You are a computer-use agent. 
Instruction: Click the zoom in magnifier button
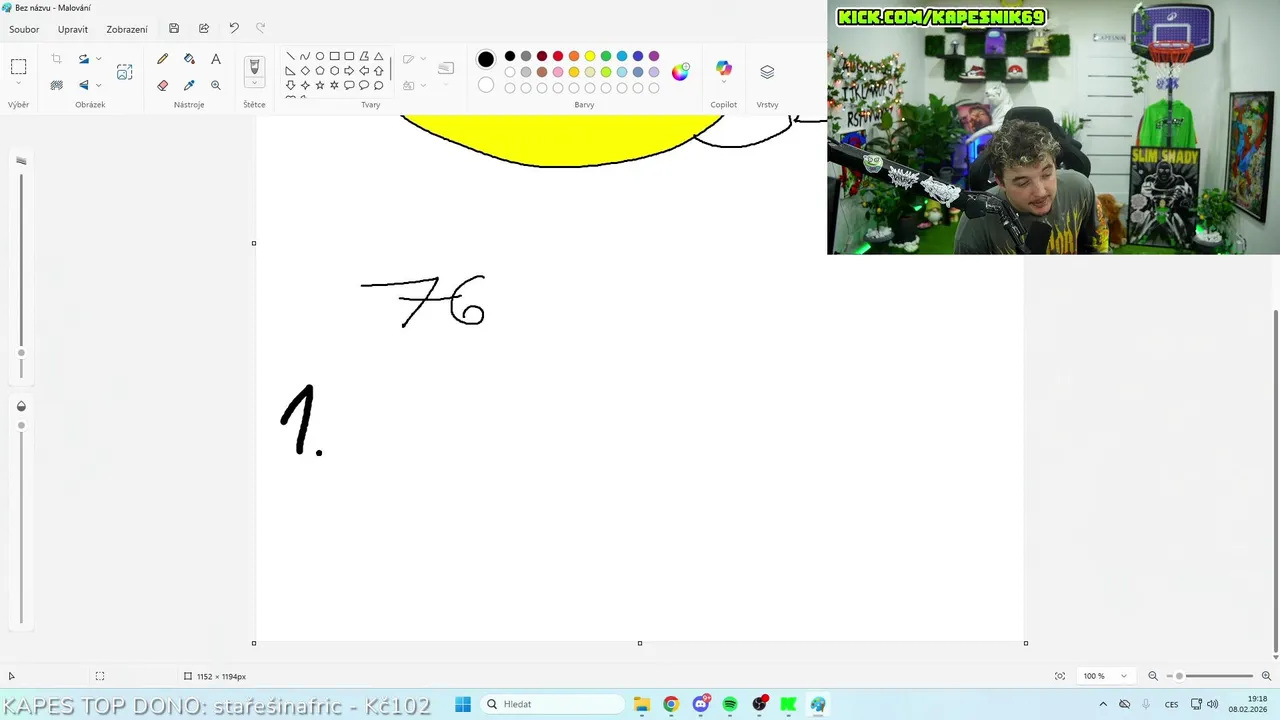click(1266, 676)
